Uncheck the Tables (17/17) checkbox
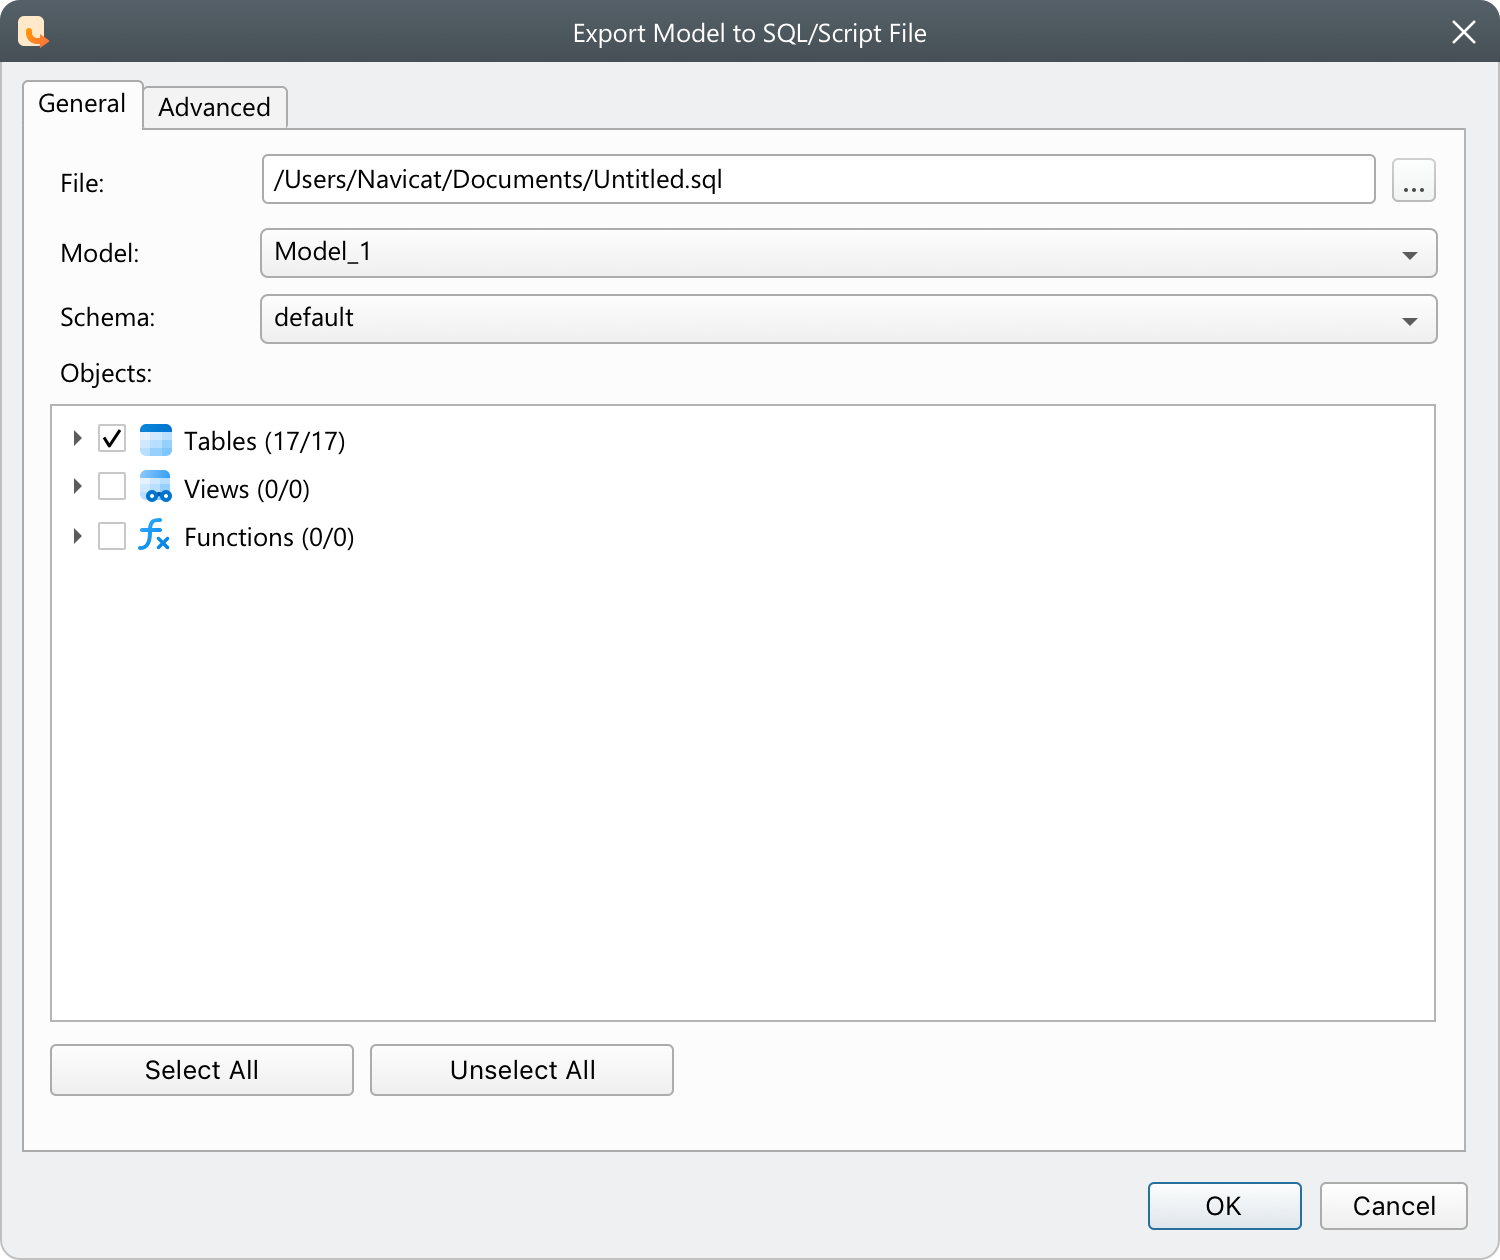This screenshot has height=1260, width=1500. (x=112, y=438)
